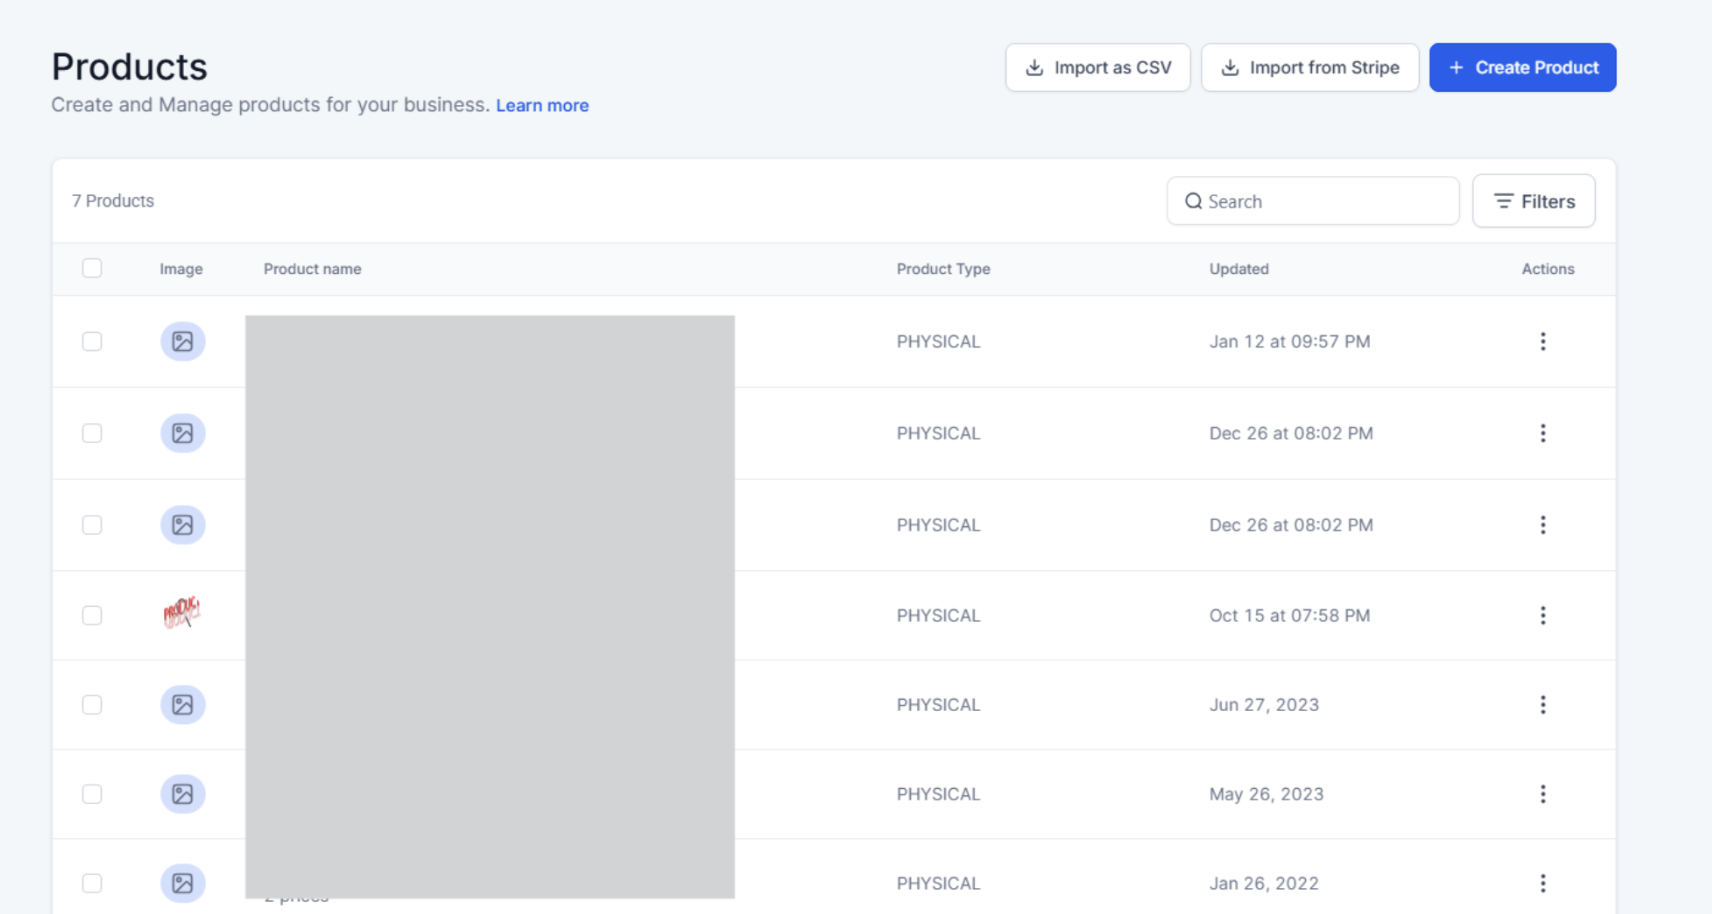Image resolution: width=1712 pixels, height=914 pixels.
Task: Click image placeholder for Jan 26, 2022 product
Action: (182, 883)
